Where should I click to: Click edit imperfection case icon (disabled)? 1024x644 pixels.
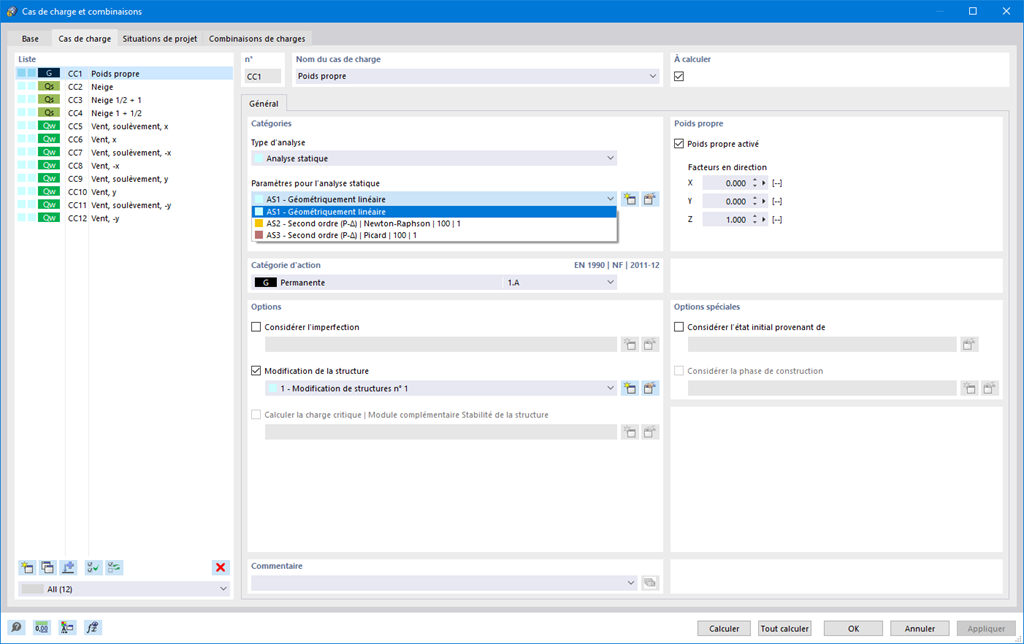pos(650,344)
